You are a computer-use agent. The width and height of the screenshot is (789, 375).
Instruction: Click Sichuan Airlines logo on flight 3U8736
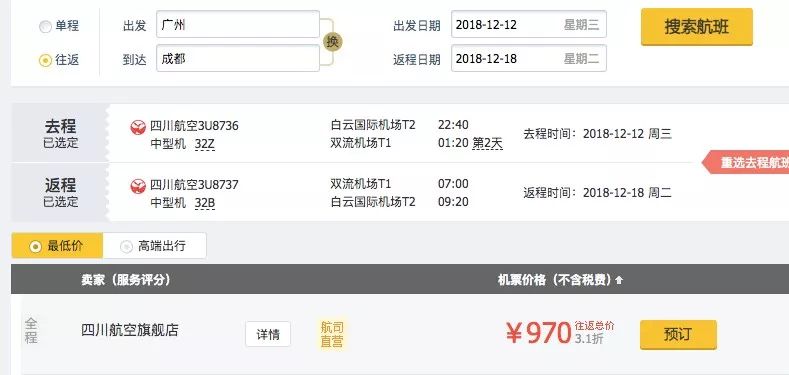pos(138,127)
